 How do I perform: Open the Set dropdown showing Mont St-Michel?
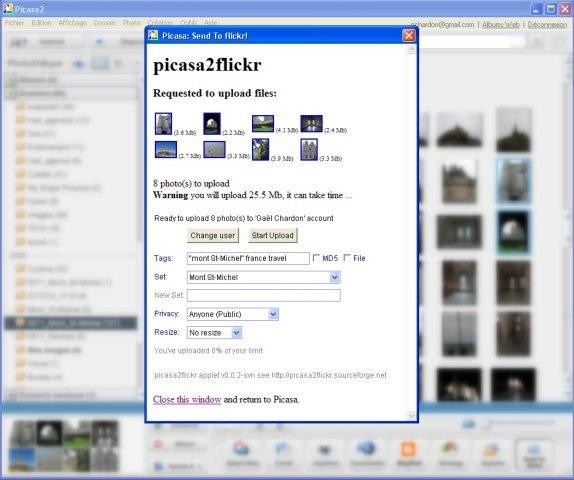click(264, 277)
